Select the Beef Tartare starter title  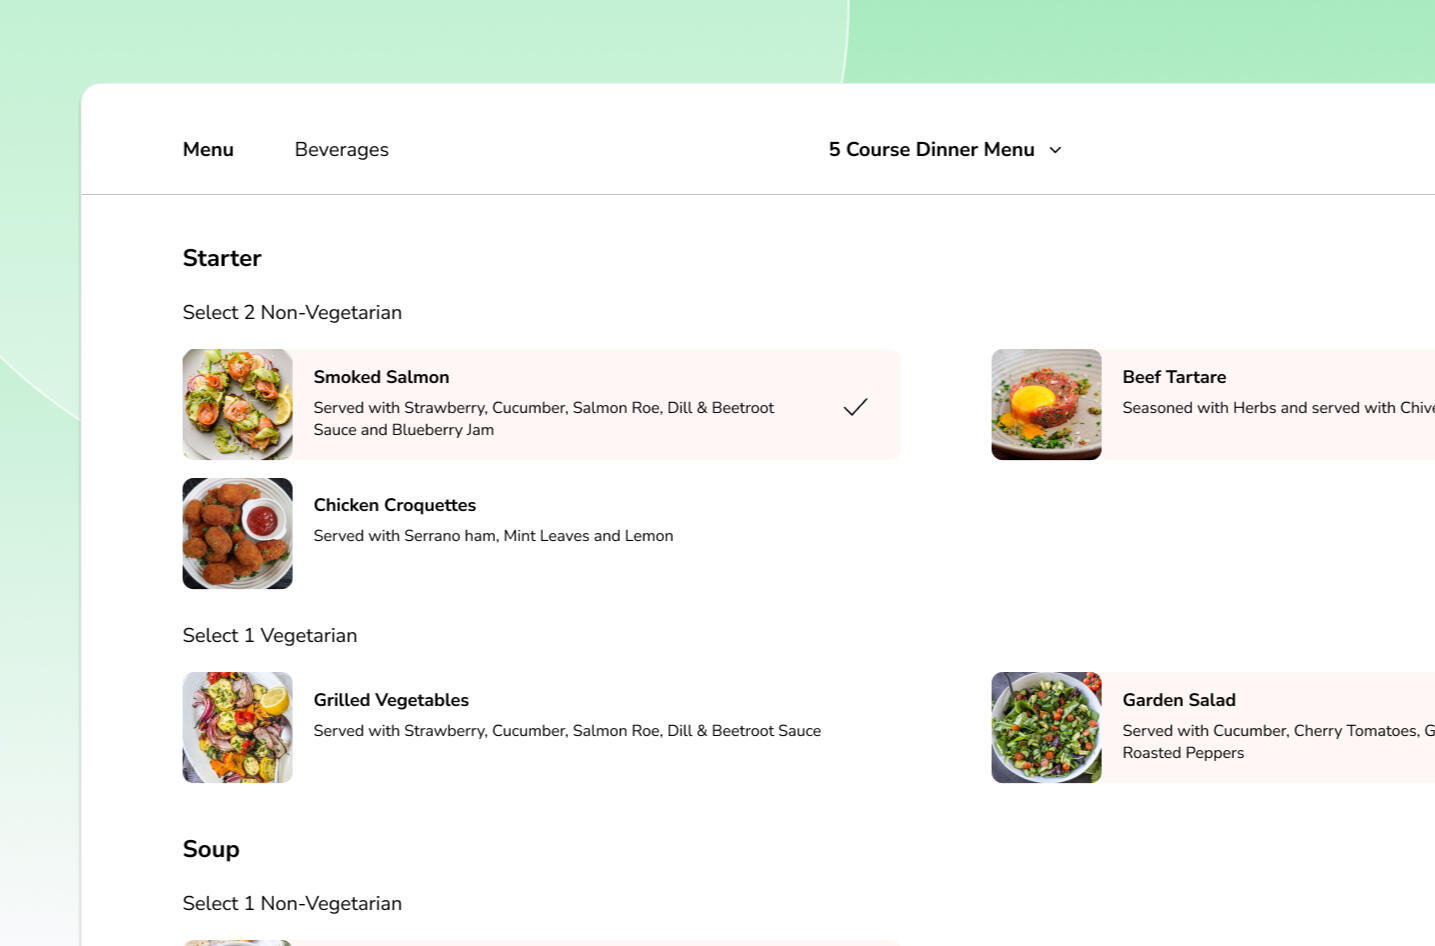click(1174, 377)
